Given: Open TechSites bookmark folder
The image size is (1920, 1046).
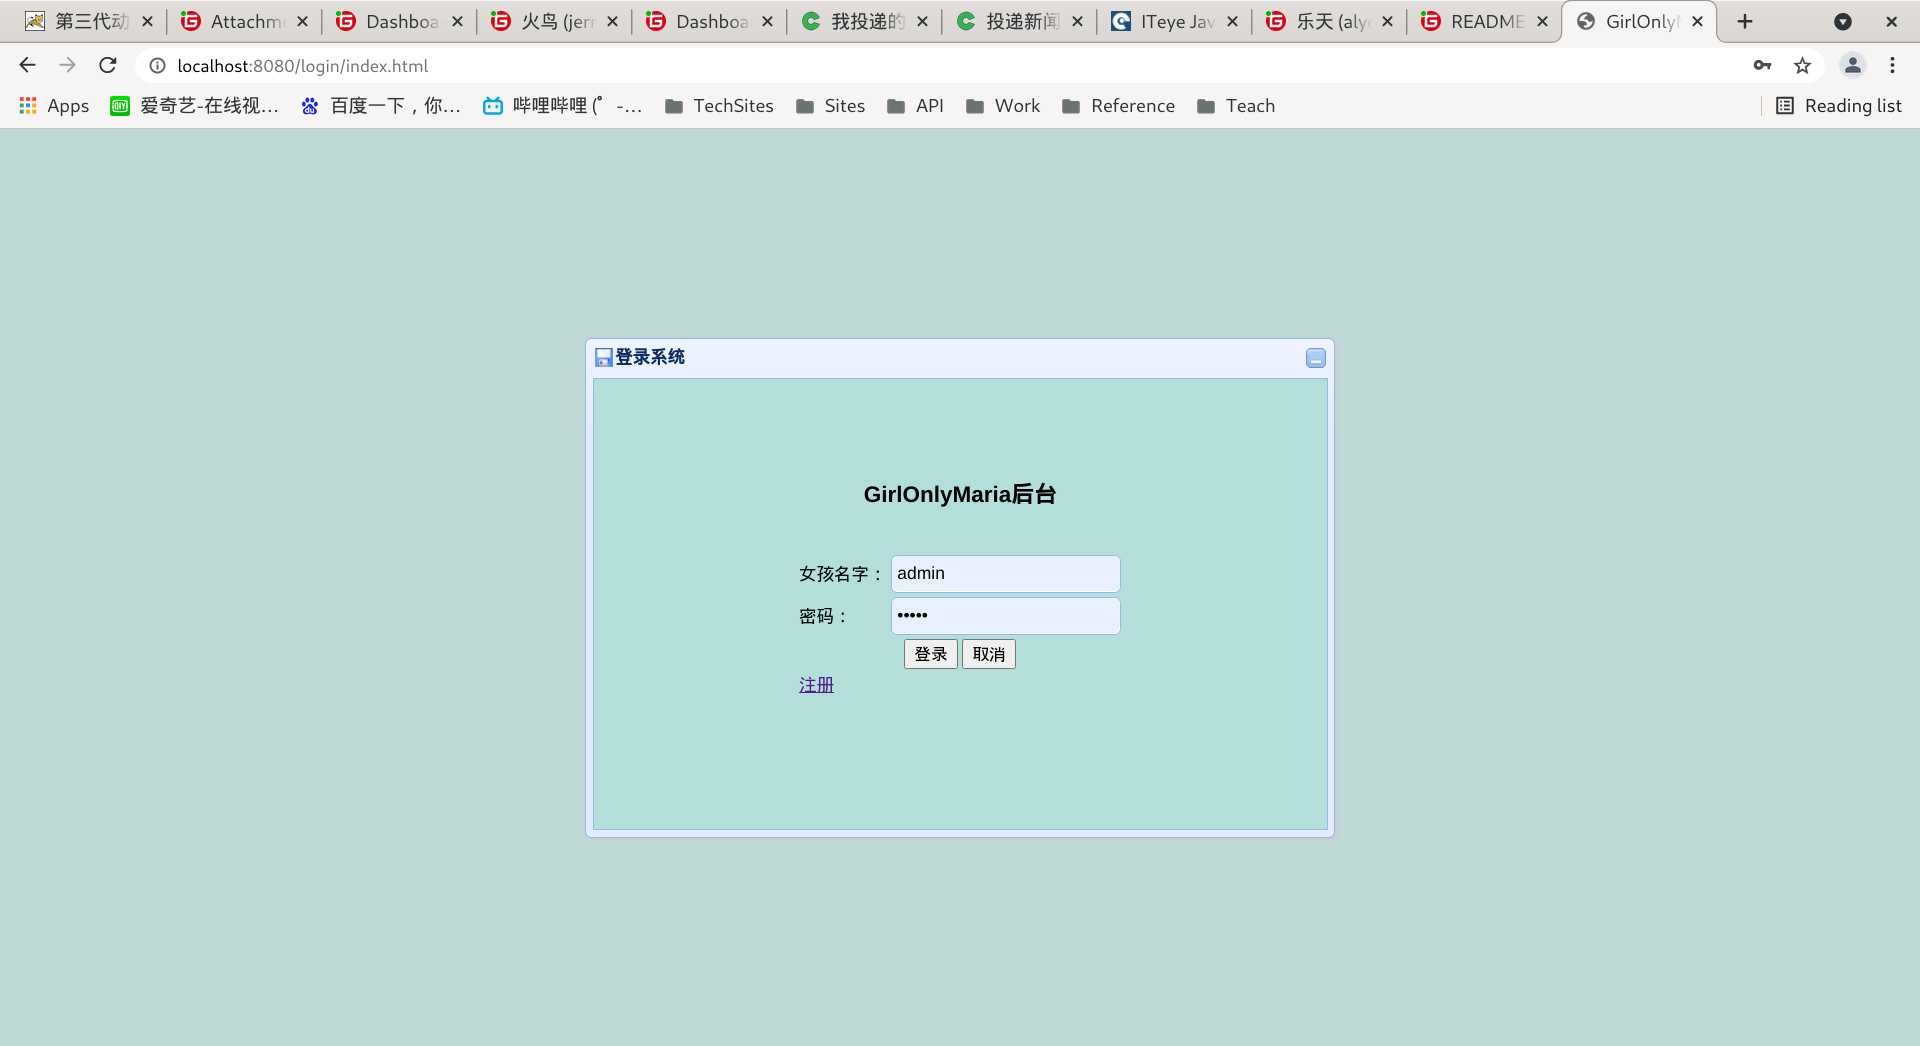Looking at the screenshot, I should coord(719,106).
